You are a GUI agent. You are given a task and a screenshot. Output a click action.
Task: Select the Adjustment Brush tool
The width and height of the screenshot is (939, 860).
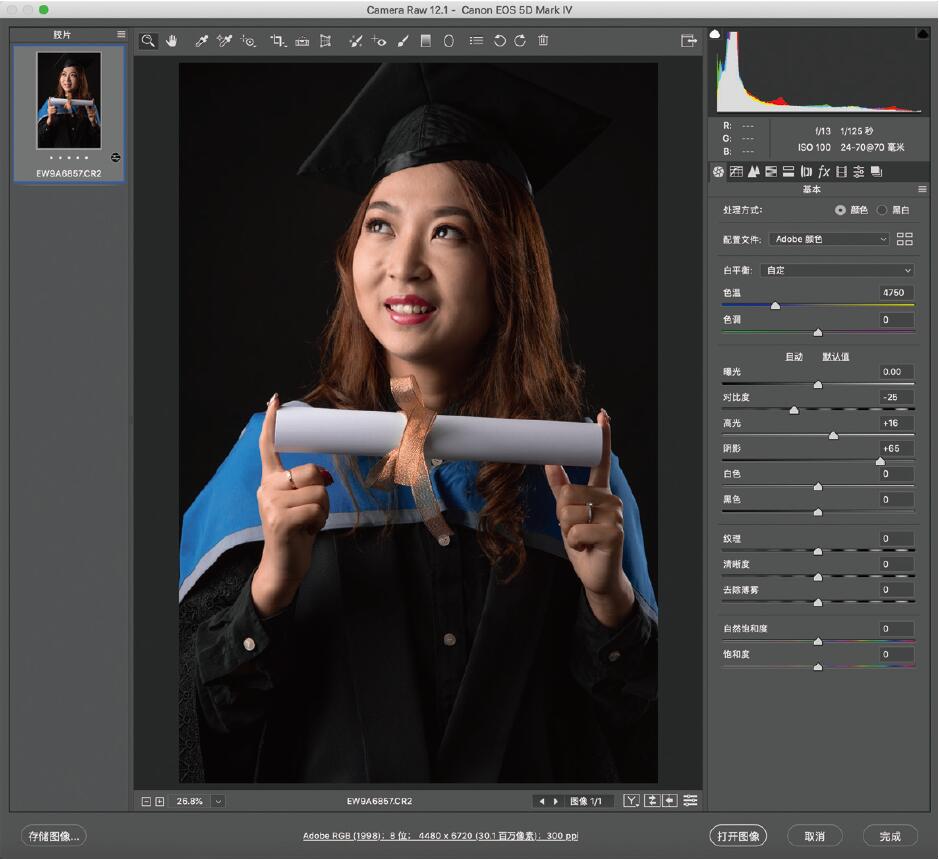[403, 41]
